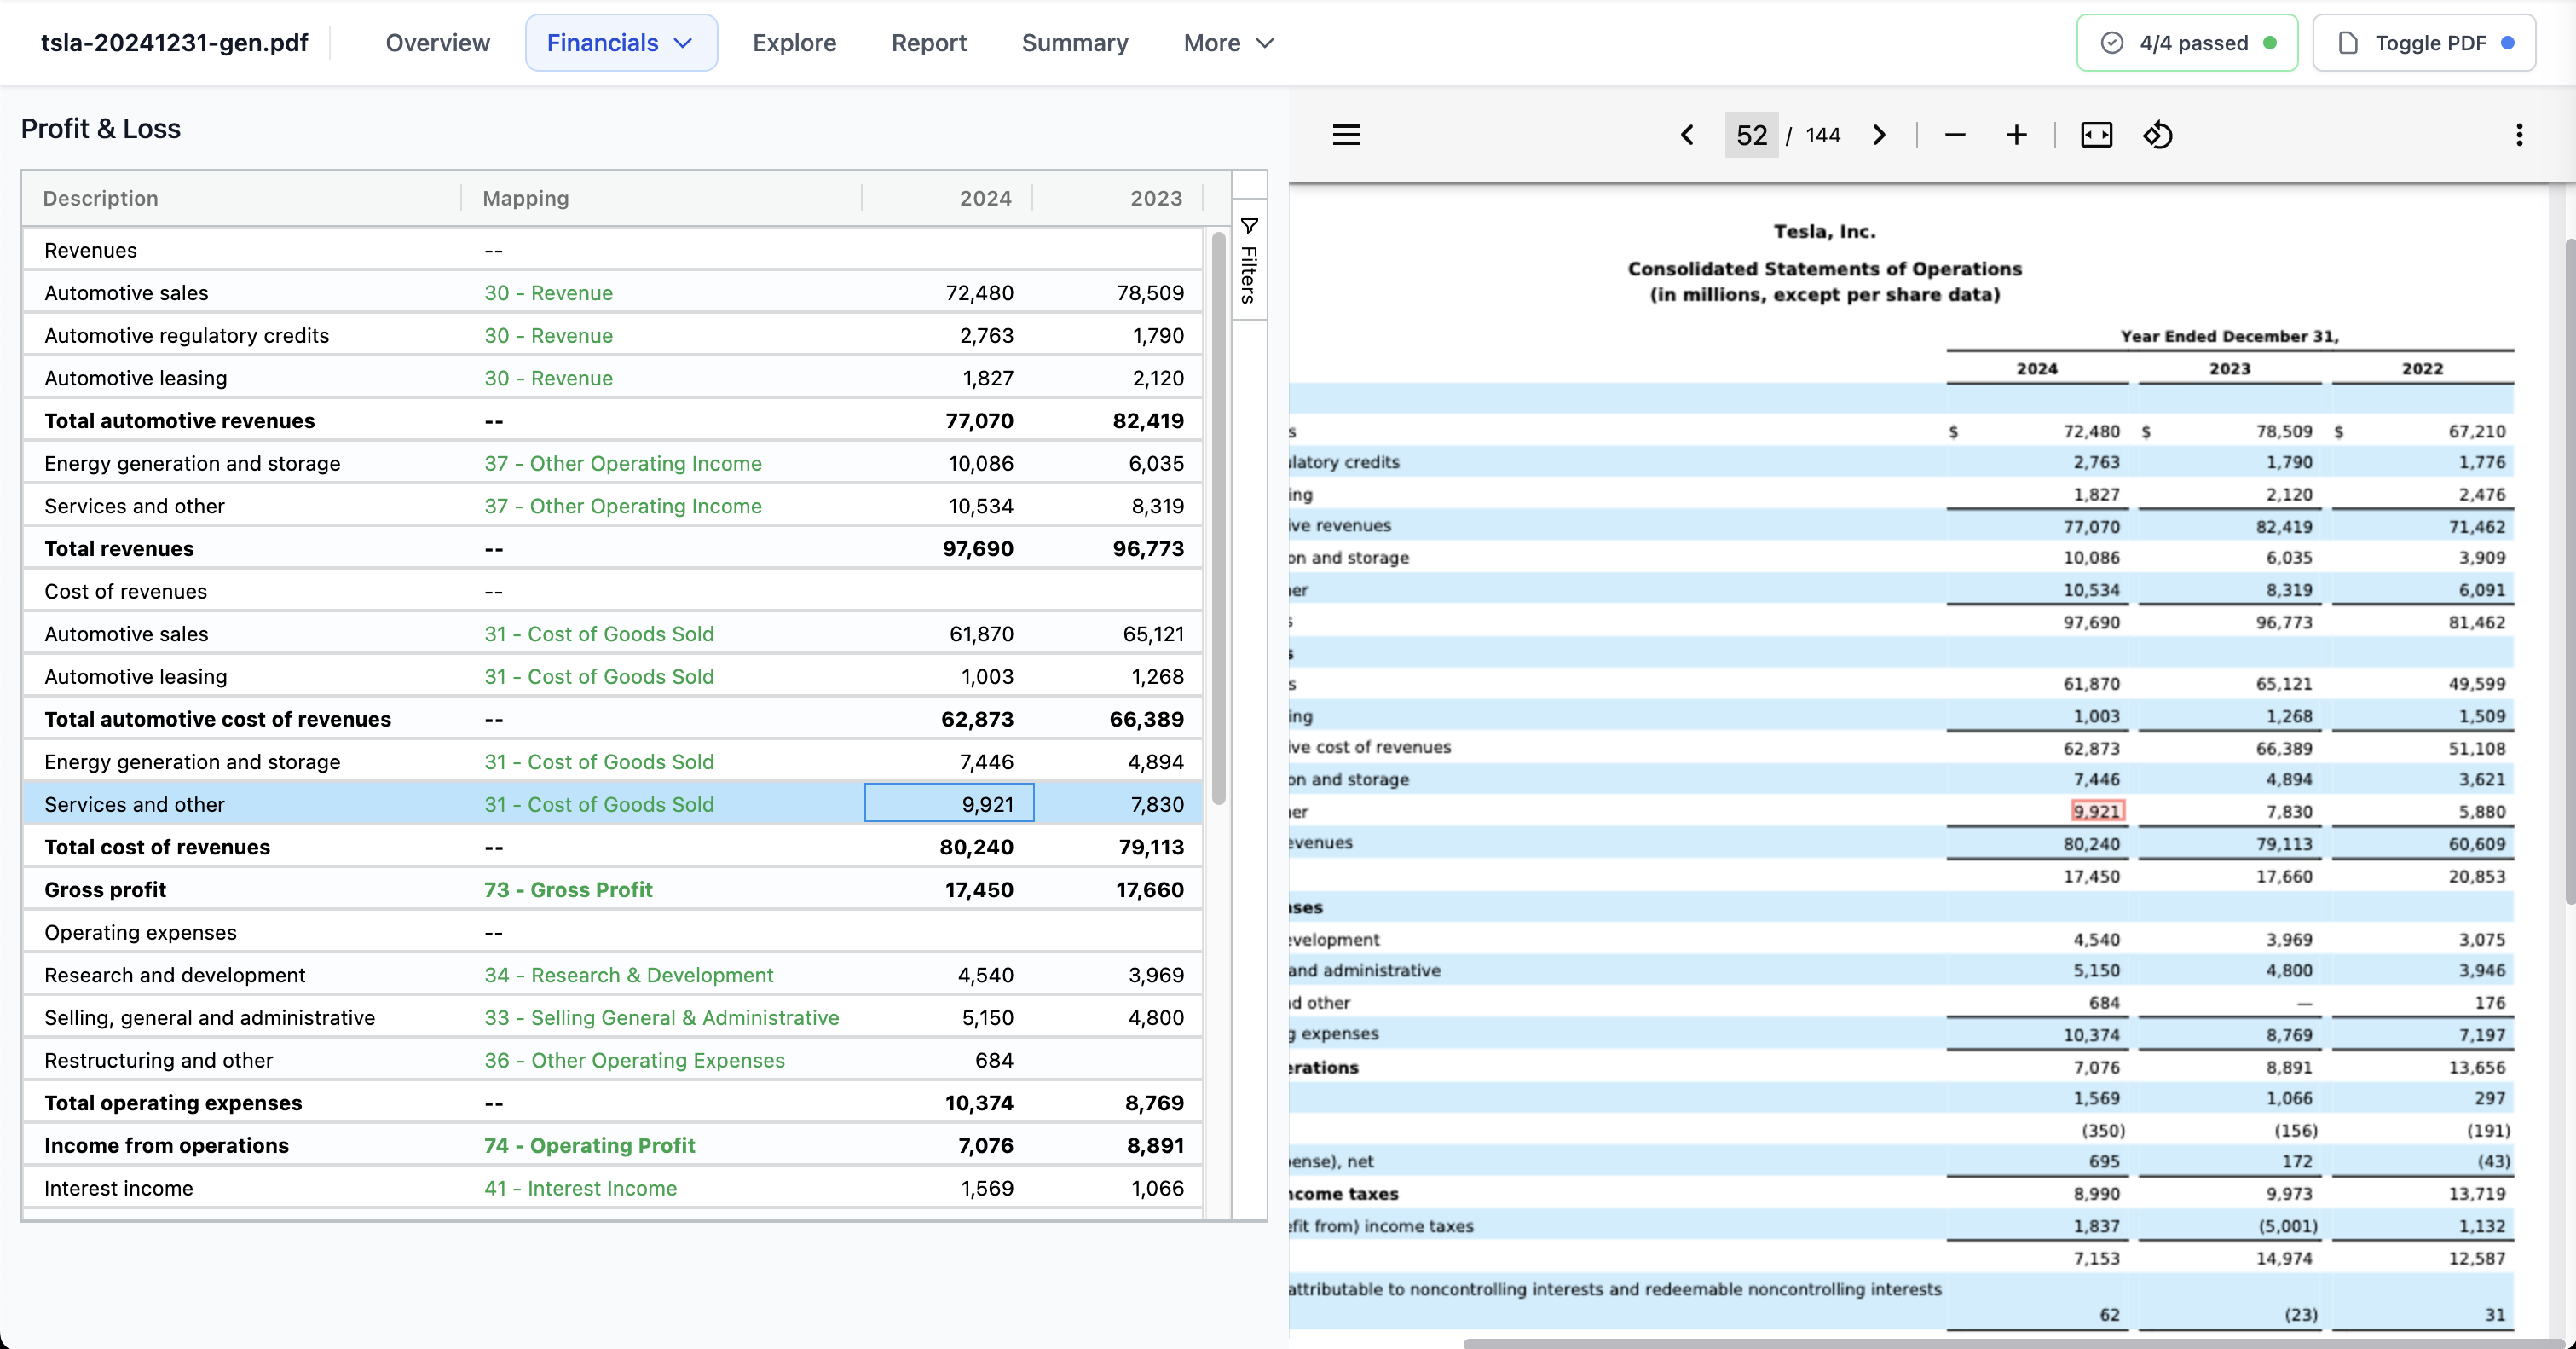Open PDF viewer three-dot options menu
Viewport: 2576px width, 1349px height.
(2519, 135)
